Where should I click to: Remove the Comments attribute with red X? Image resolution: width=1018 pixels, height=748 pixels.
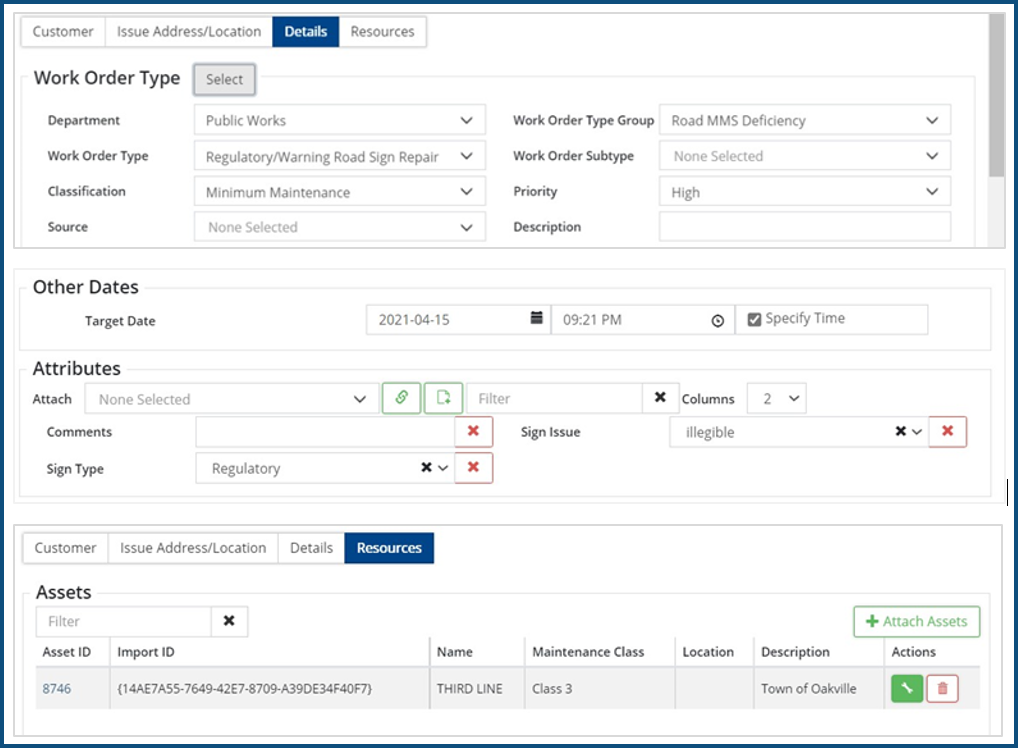click(x=473, y=432)
